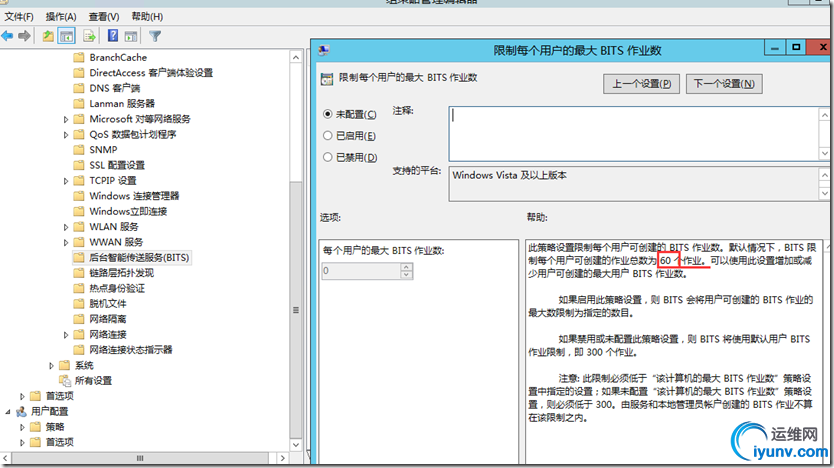
Task: Minimize the BITS policy dialog
Action: click(x=775, y=48)
